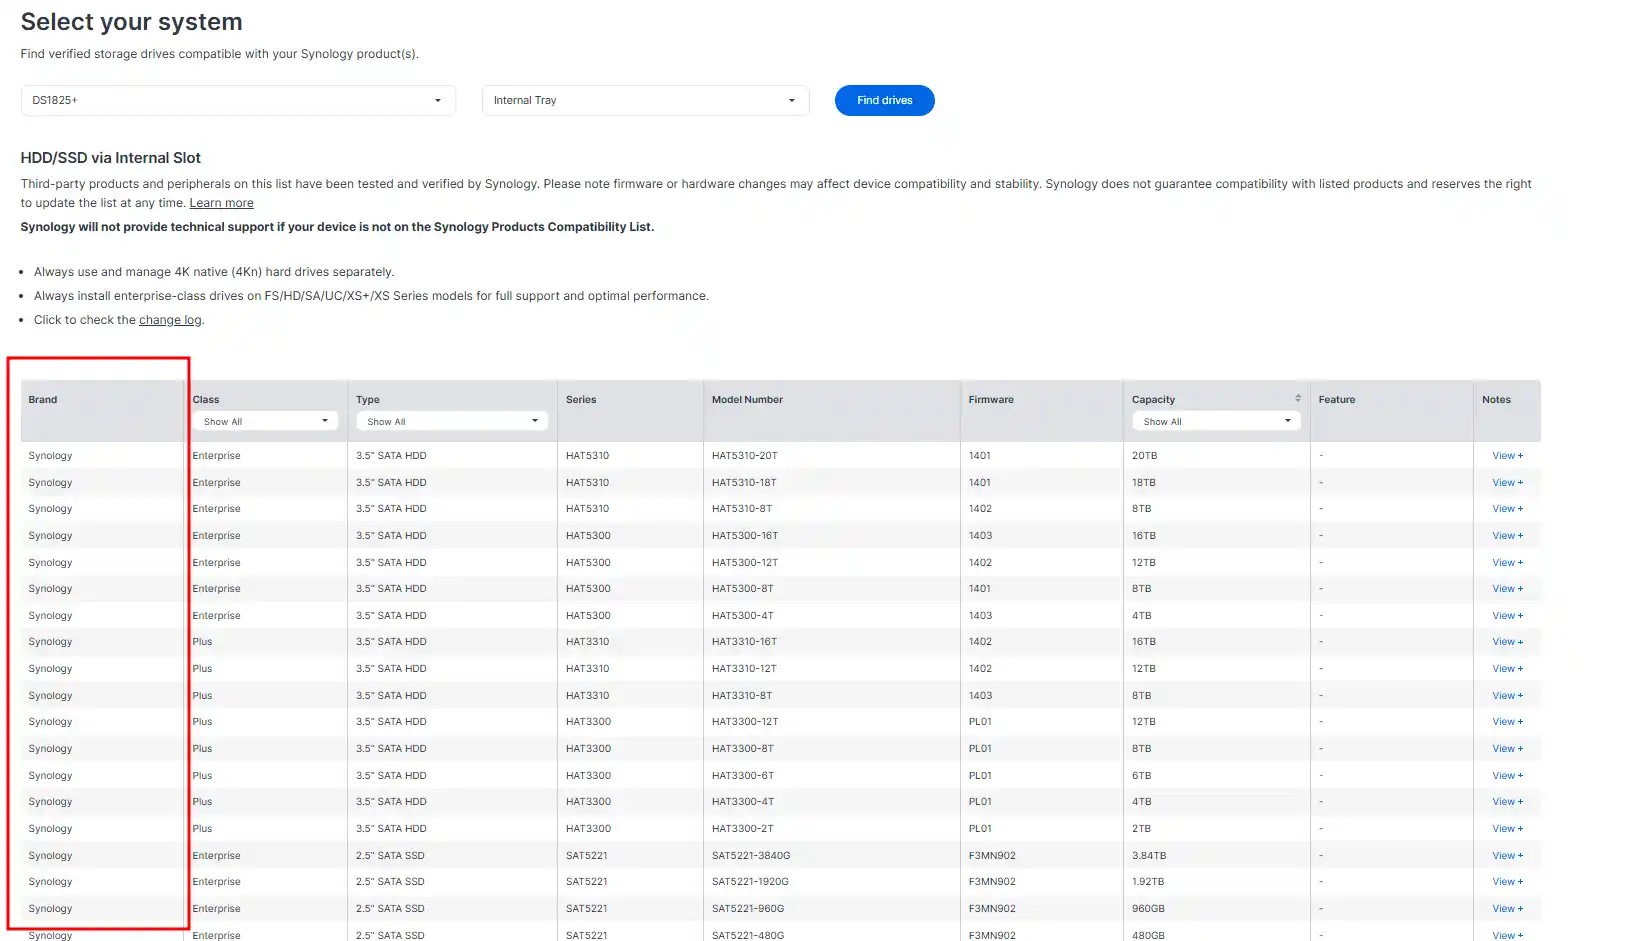This screenshot has width=1634, height=941.
Task: Click firmware F3MN902 in SAT5221-1920G row
Action: click(992, 882)
